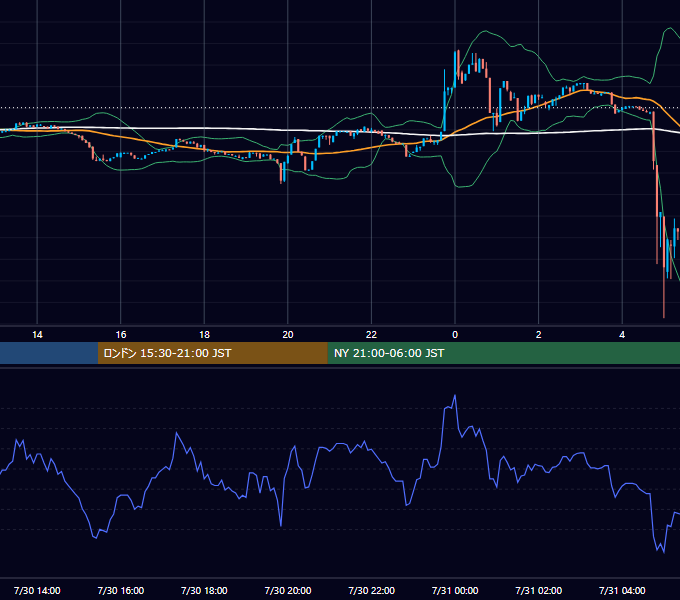680x600 pixels.
Task: Click the 7/30 14:00 date label
Action: coord(37,590)
